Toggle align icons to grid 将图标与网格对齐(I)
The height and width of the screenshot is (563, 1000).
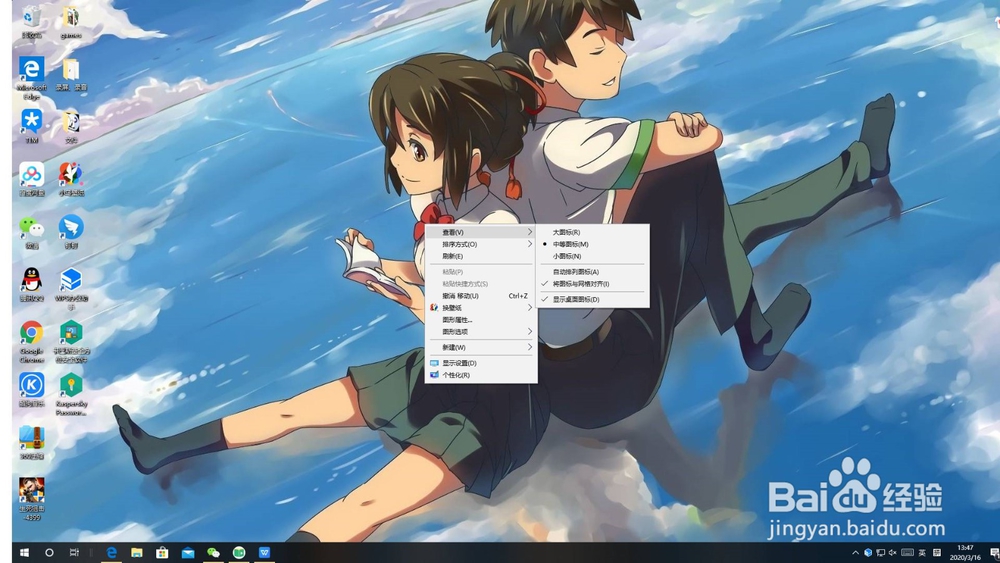(592, 284)
